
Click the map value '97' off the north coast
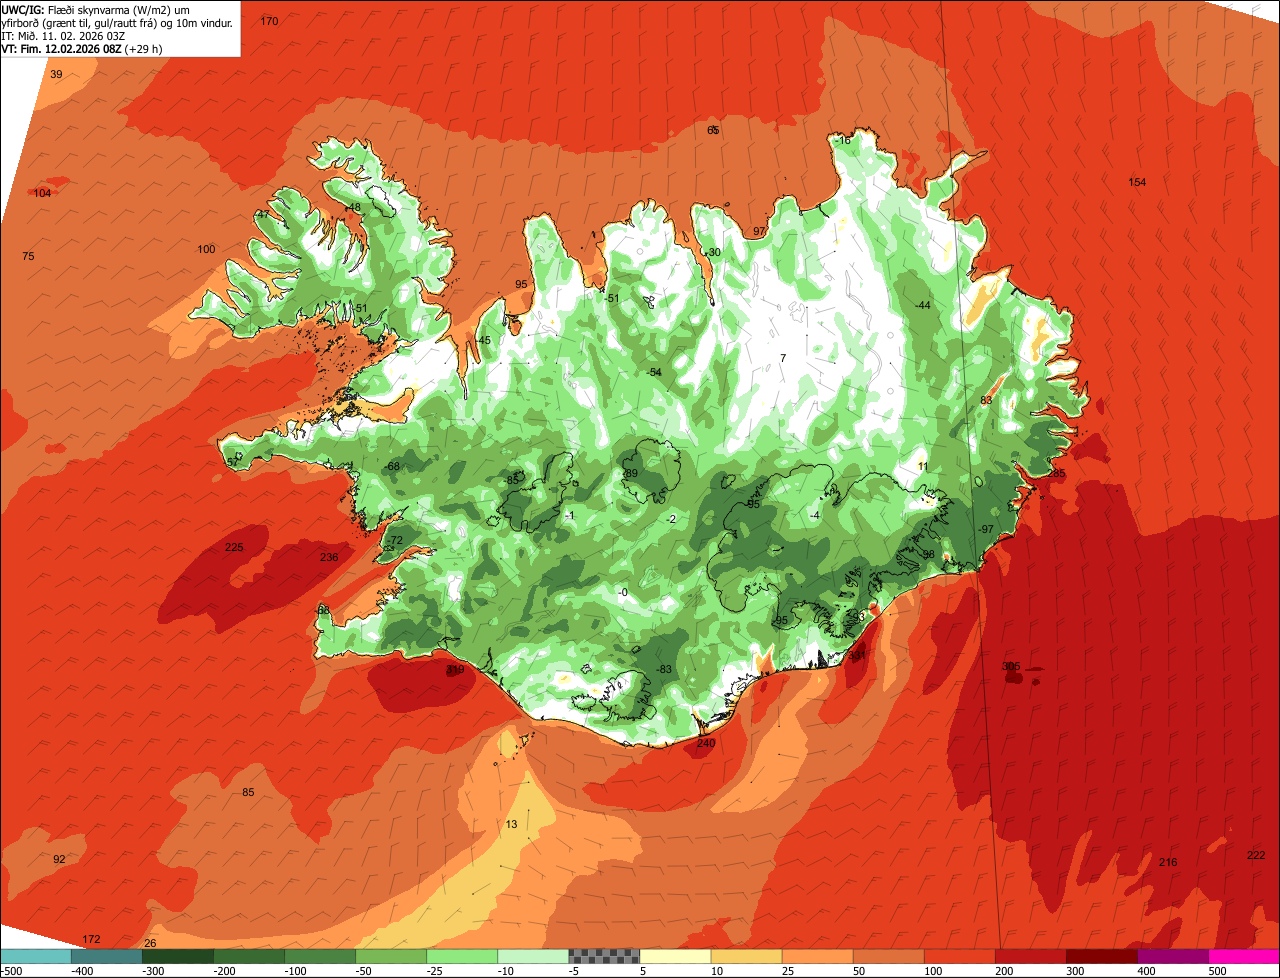click(x=759, y=232)
